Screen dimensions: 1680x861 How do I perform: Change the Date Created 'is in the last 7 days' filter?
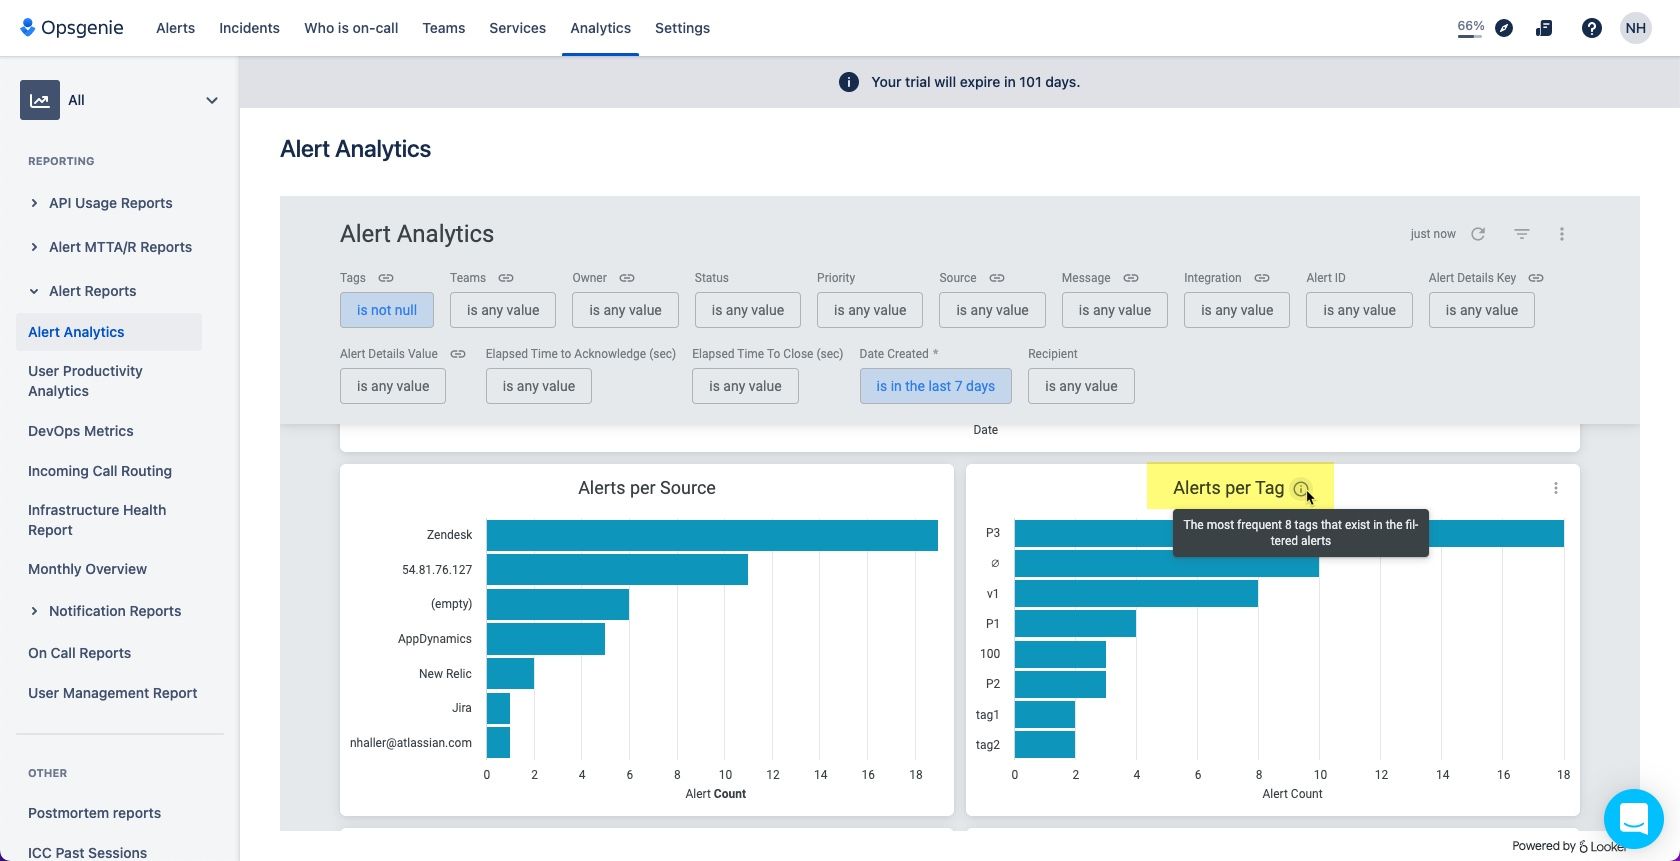pos(935,386)
